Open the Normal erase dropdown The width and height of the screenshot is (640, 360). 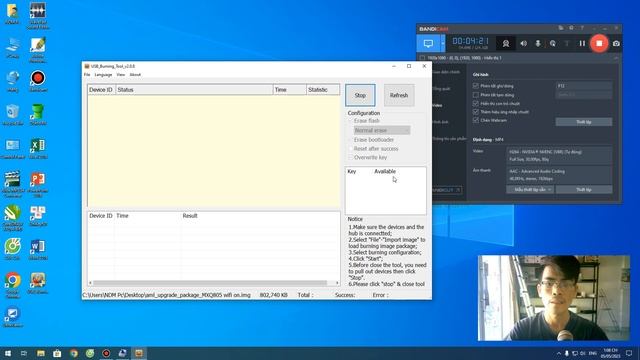[x=382, y=130]
